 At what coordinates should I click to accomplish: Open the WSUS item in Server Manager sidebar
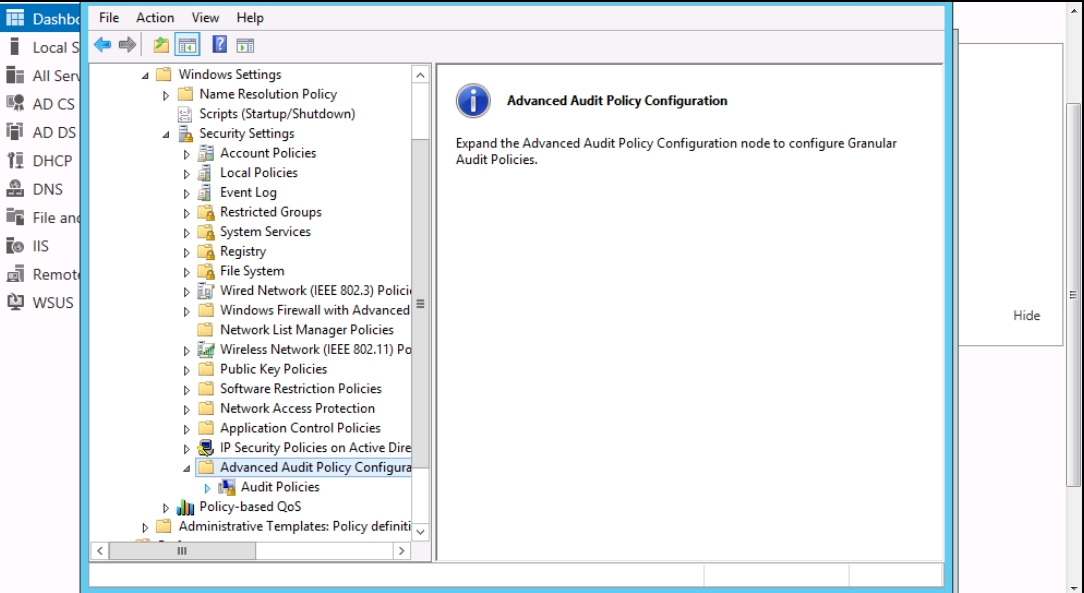coord(52,302)
